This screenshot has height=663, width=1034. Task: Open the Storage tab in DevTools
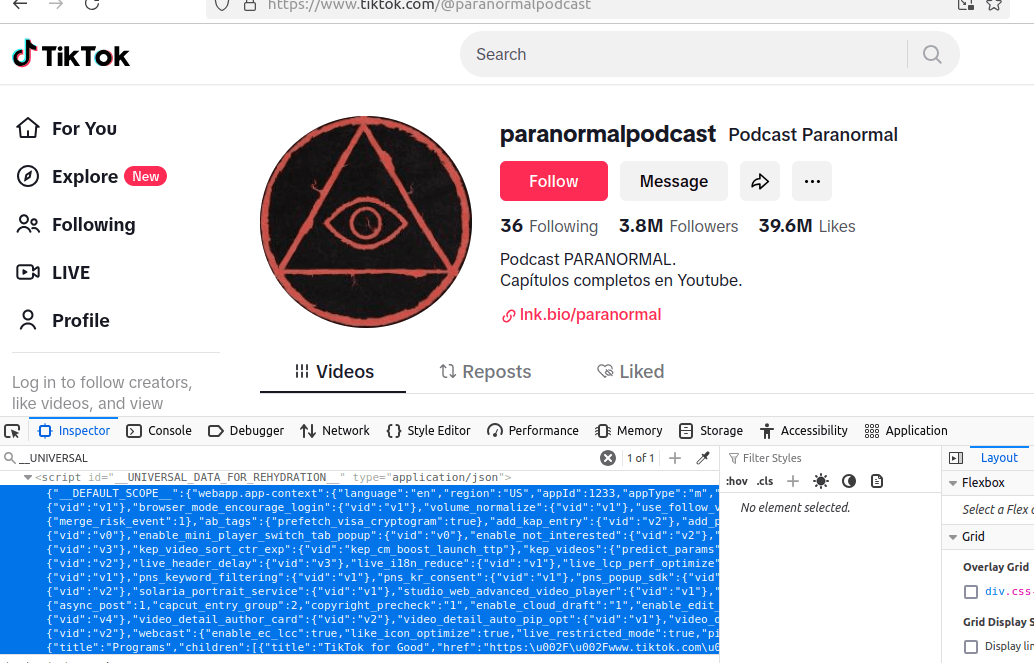711,431
